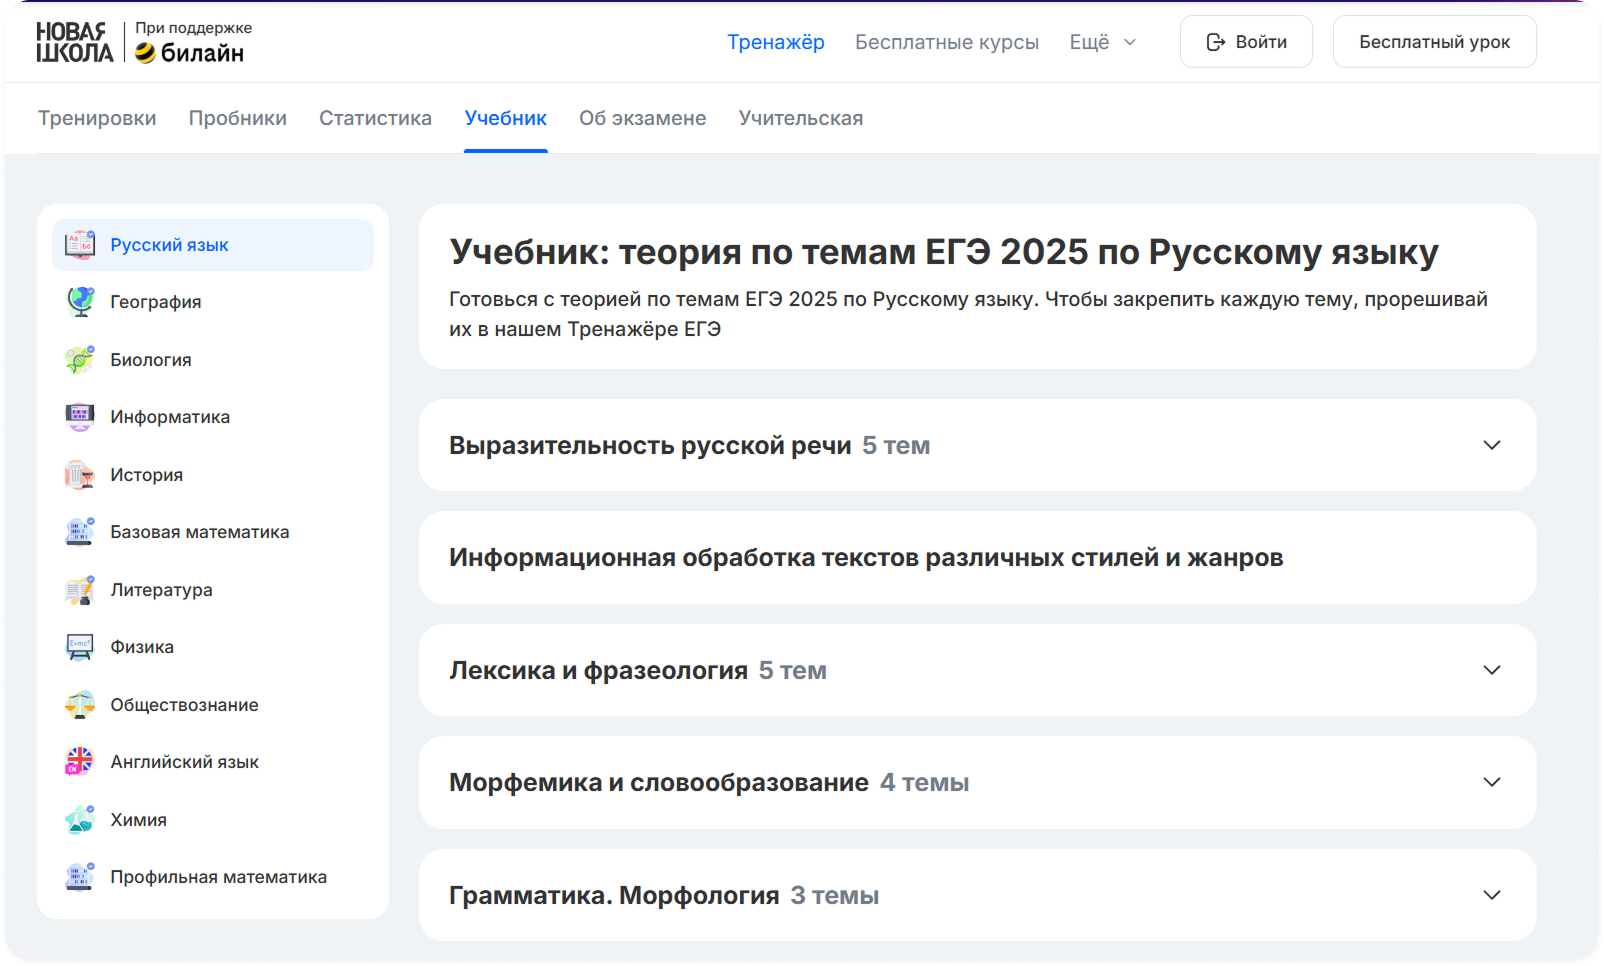The image size is (1604, 966).
Task: Open the Об экзамене tab
Action: coord(643,118)
